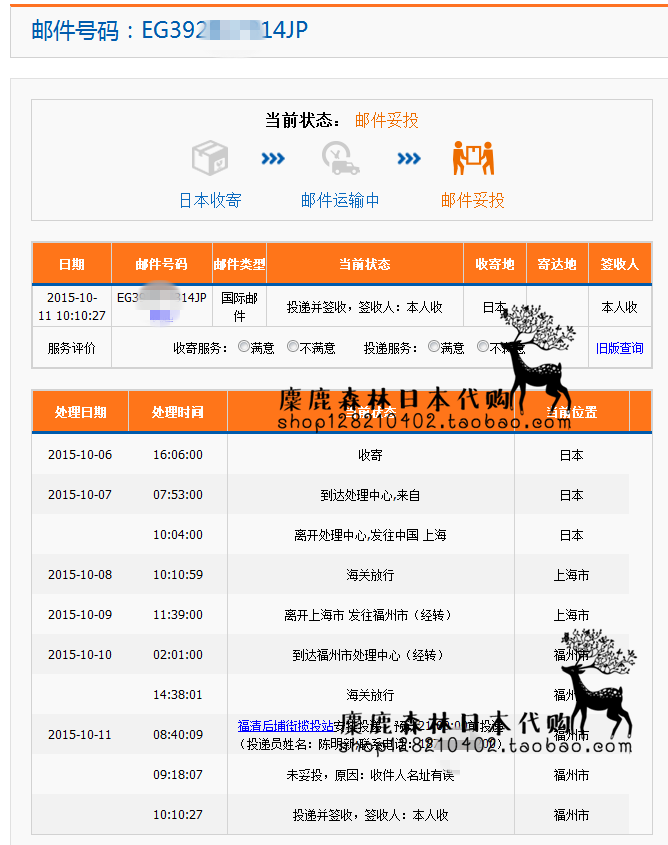668x845 pixels.
Task: Open the 福清后埔街揽投站 link
Action: coord(287,726)
